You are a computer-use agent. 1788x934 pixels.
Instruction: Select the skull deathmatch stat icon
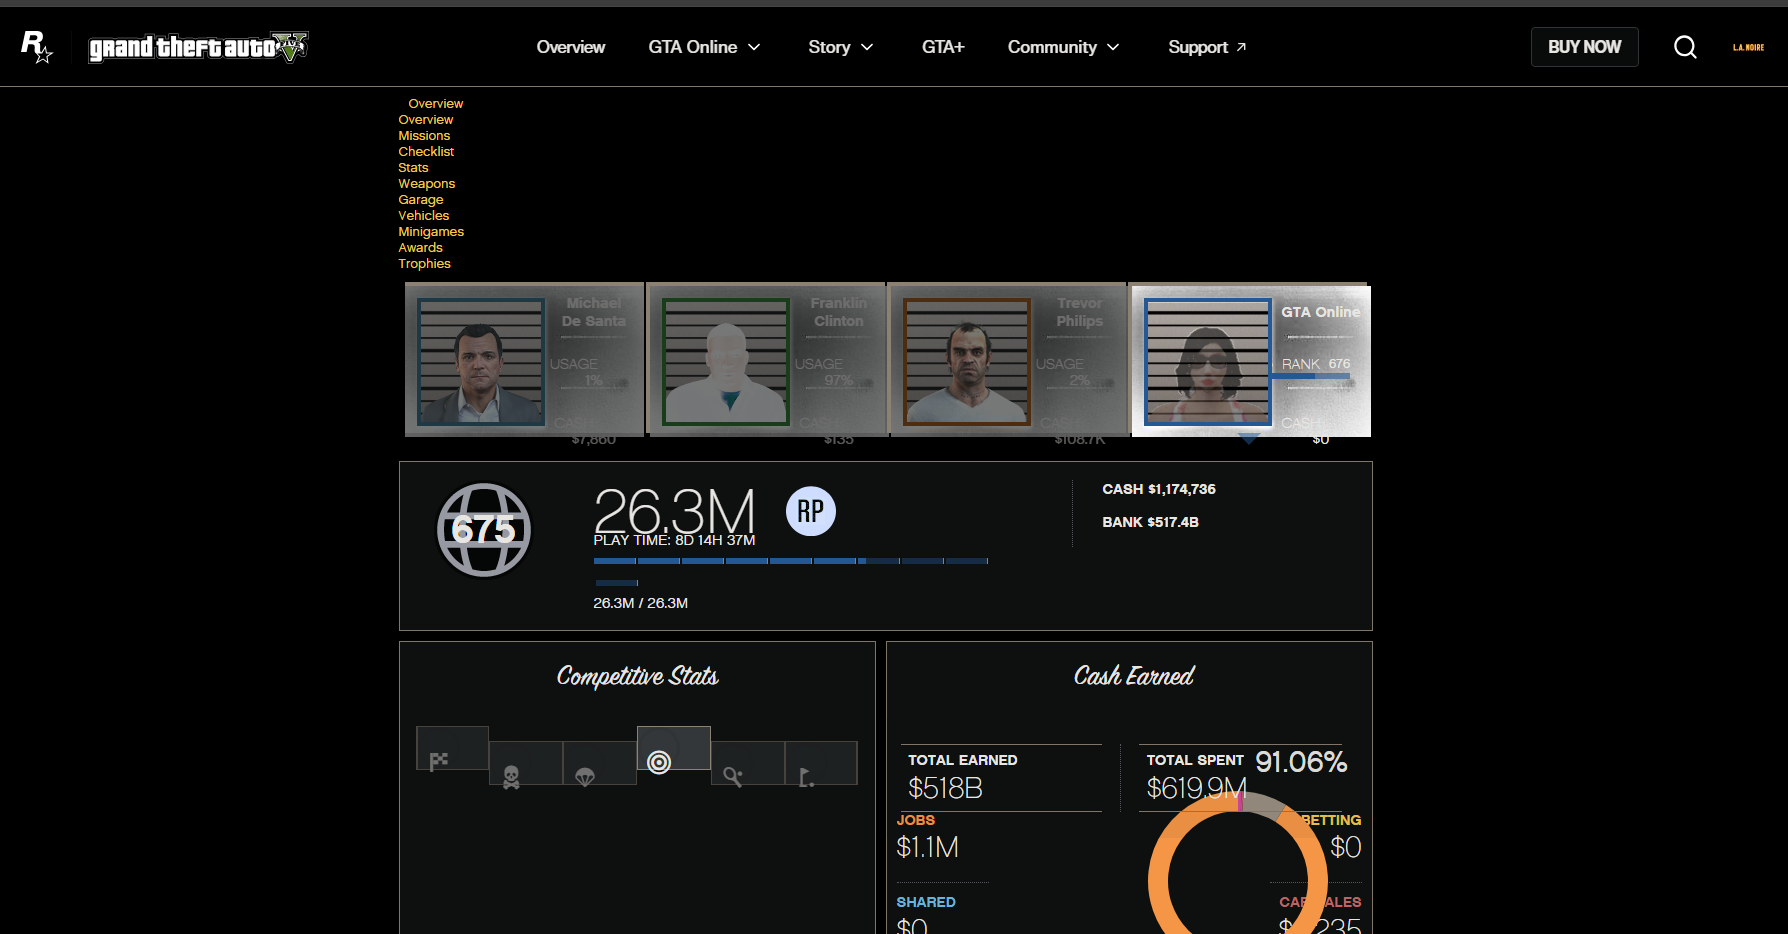point(511,776)
